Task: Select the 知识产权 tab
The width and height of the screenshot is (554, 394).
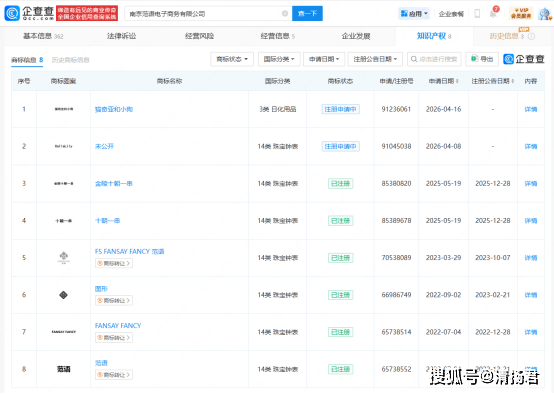Action: (434, 36)
